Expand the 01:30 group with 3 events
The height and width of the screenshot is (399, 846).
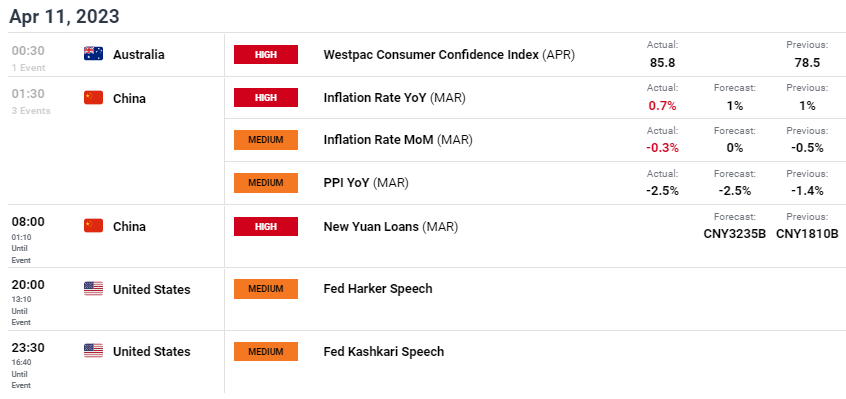pyautogui.click(x=31, y=101)
